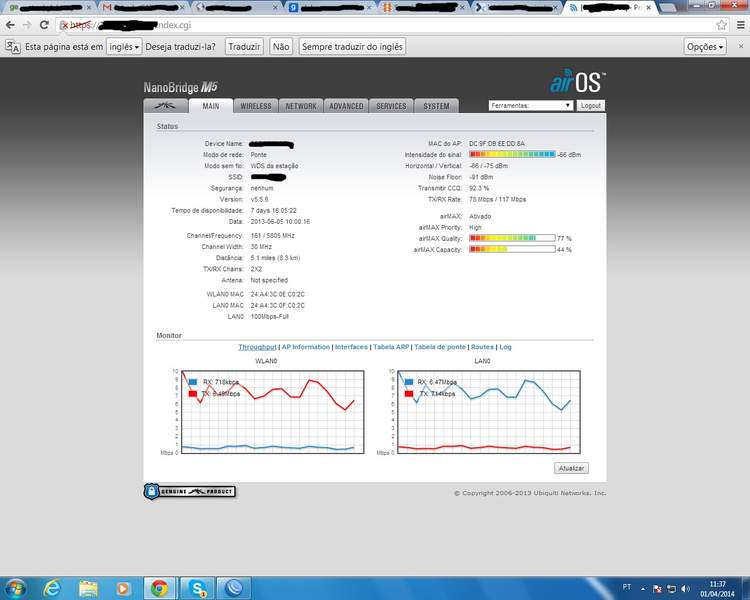This screenshot has height=600, width=750.
Task: Click the Genuine Product badge
Action: point(189,491)
